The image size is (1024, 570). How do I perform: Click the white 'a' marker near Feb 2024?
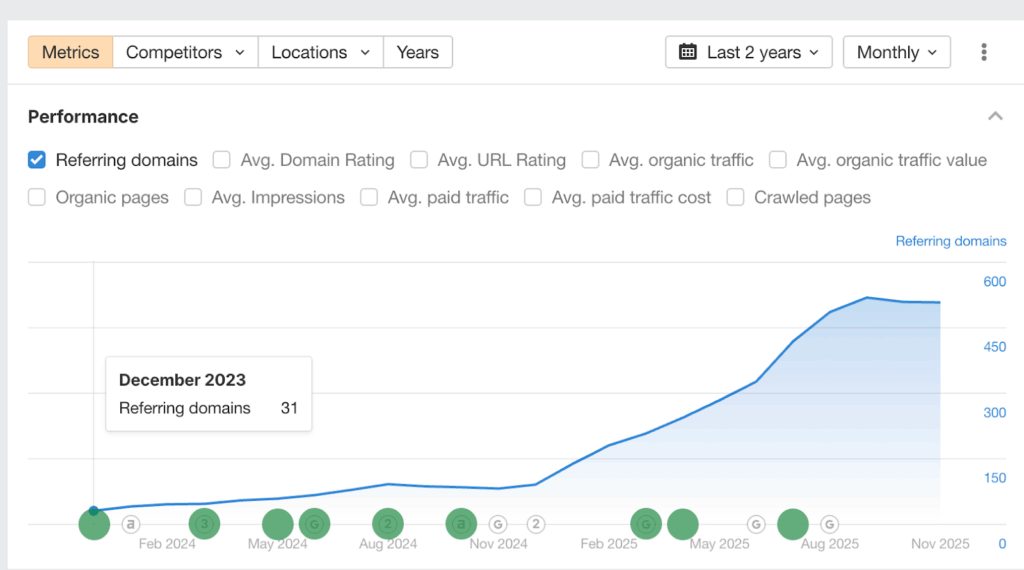131,523
